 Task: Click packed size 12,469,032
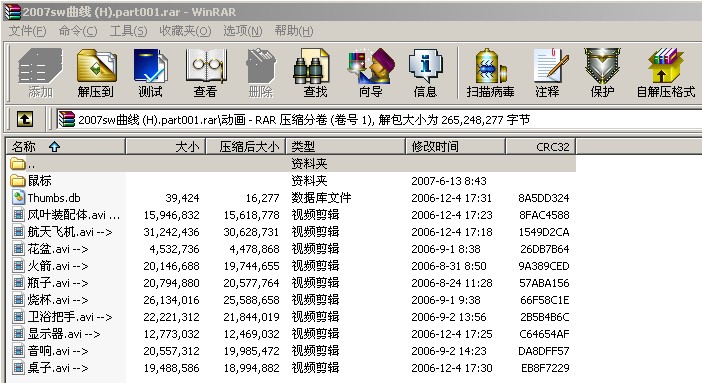252,334
